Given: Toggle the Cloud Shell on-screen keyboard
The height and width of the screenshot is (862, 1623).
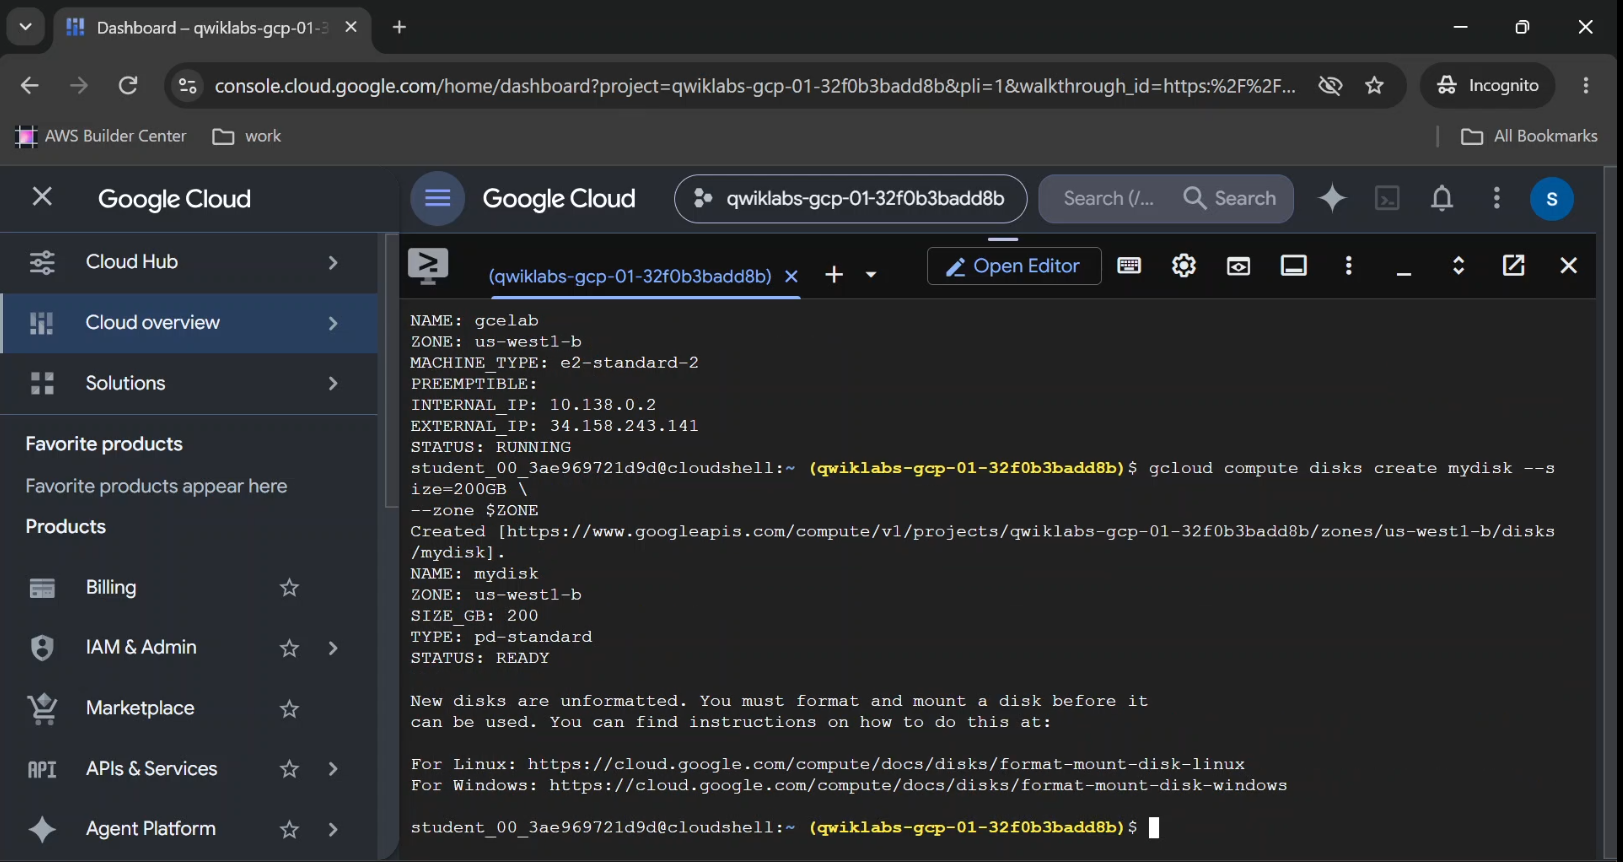Looking at the screenshot, I should pyautogui.click(x=1129, y=265).
